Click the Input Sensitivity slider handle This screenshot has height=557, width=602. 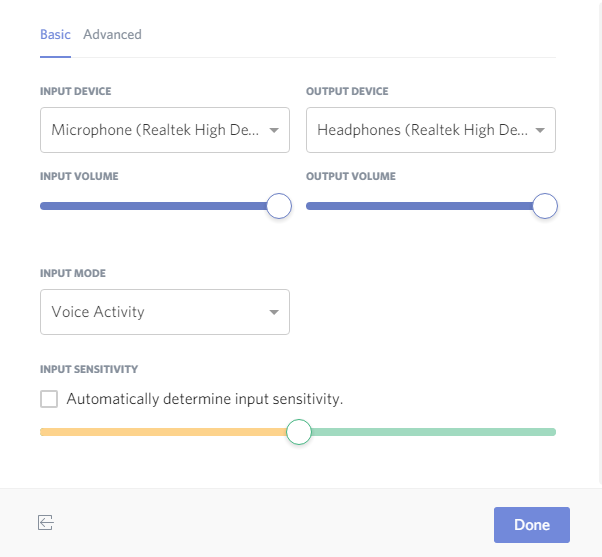click(299, 432)
